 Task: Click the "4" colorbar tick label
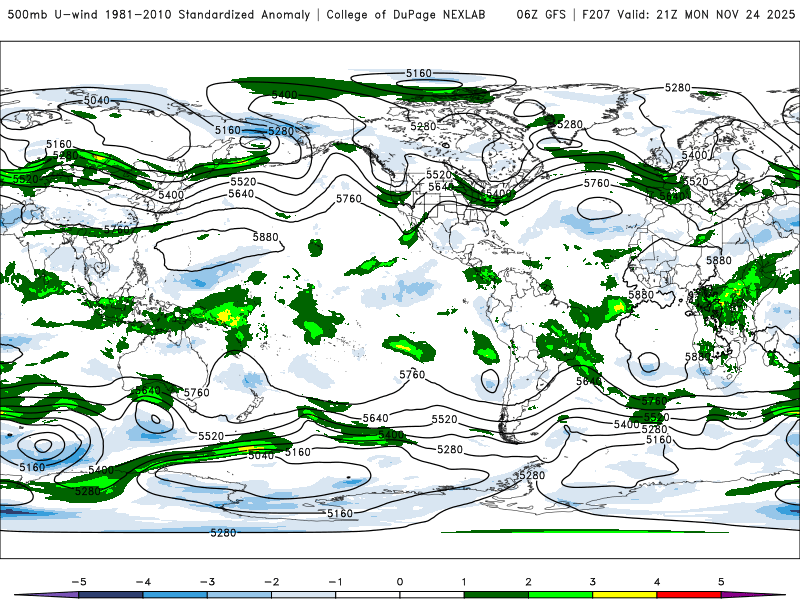657,582
